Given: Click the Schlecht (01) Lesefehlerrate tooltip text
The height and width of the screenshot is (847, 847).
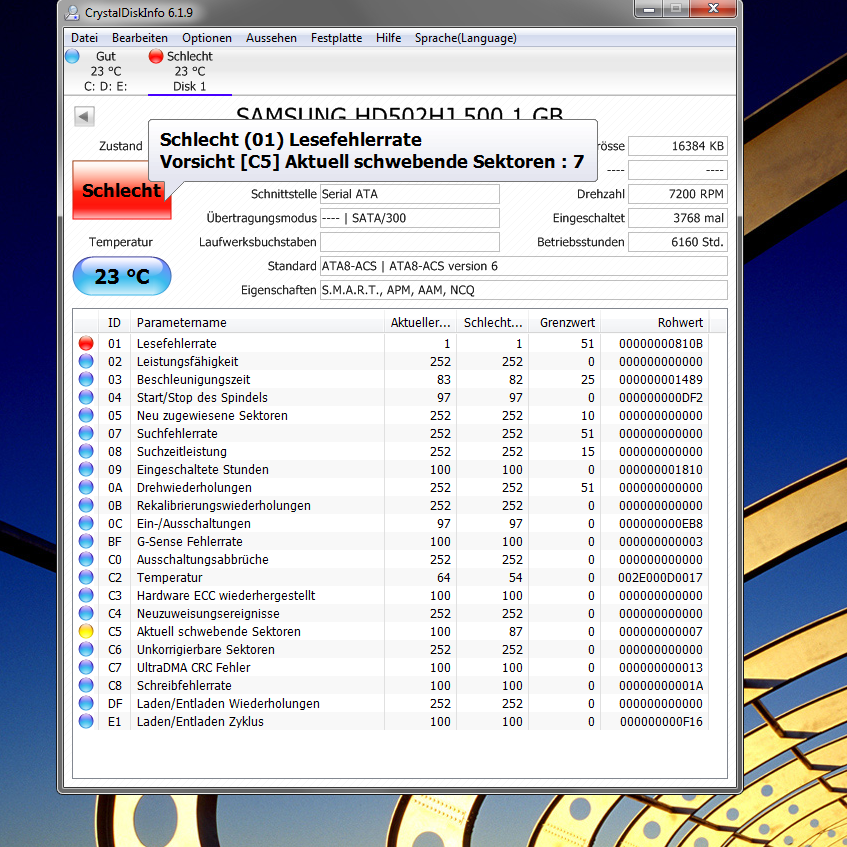Looking at the screenshot, I should (291, 139).
